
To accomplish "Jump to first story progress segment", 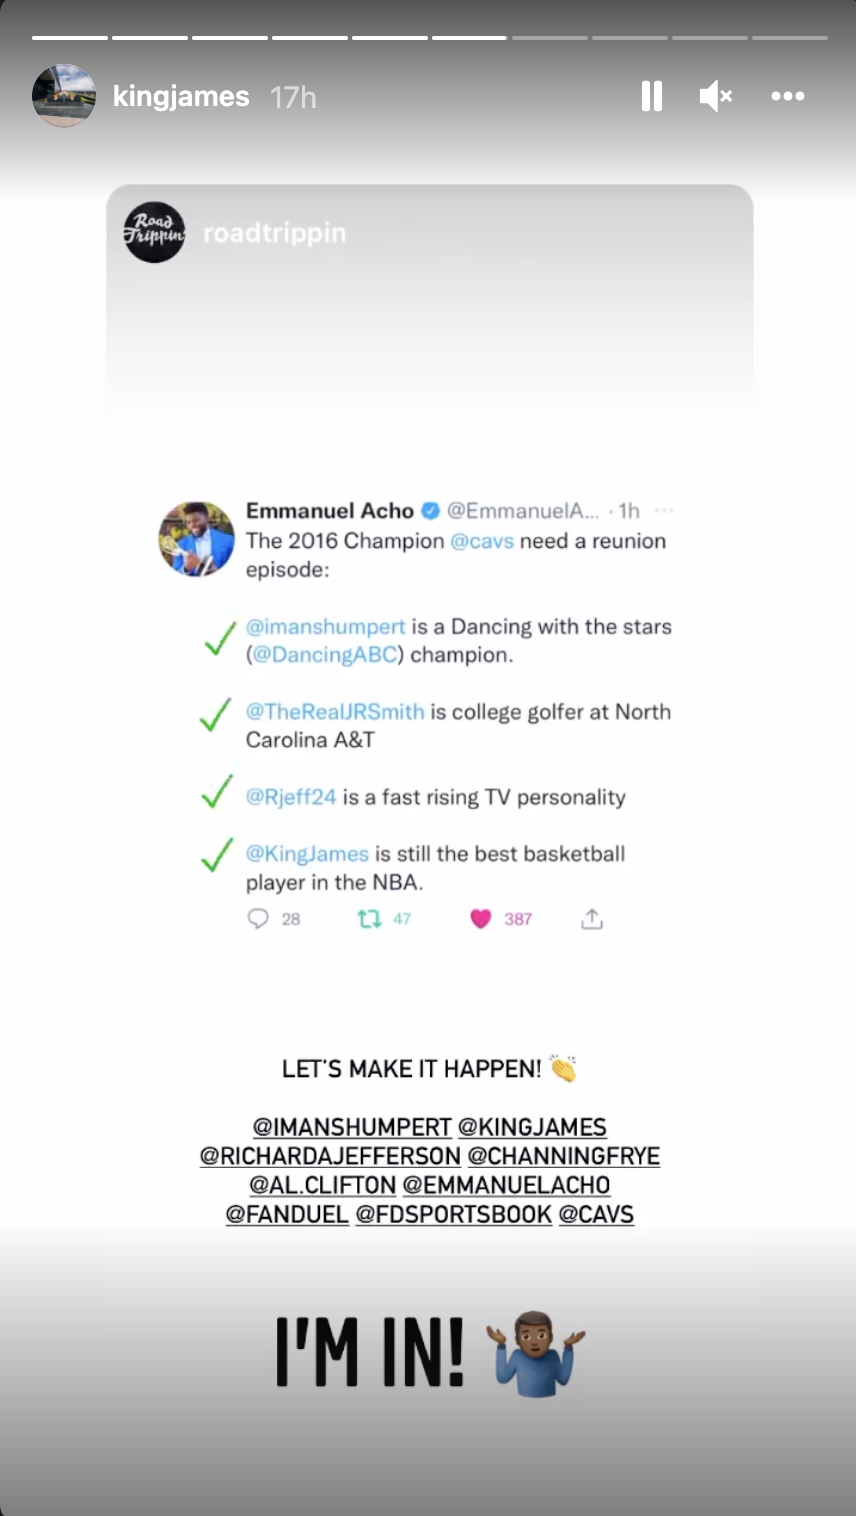I will click(70, 38).
